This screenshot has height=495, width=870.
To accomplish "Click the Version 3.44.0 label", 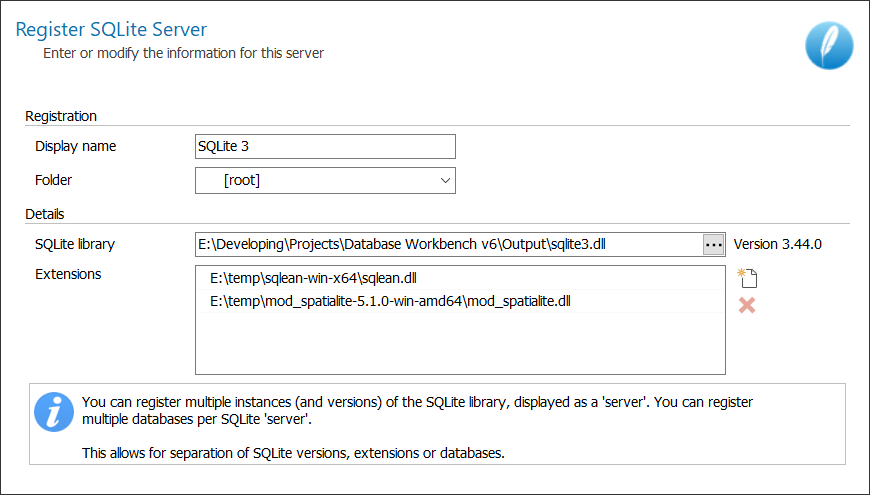I will 777,244.
